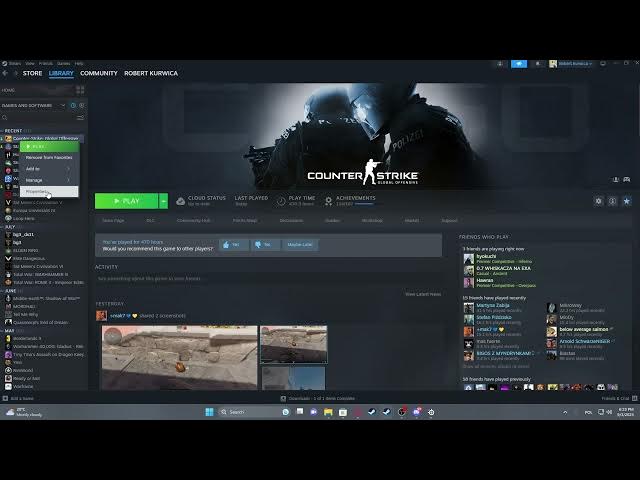Open the Downloads status at bottom

pos(318,398)
